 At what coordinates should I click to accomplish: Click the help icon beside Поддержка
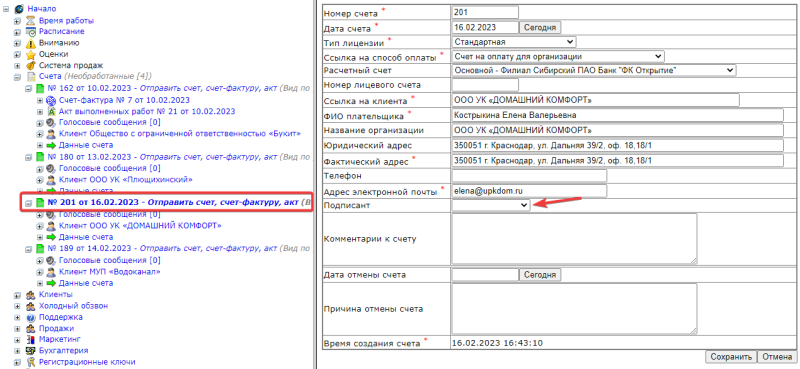[31, 317]
